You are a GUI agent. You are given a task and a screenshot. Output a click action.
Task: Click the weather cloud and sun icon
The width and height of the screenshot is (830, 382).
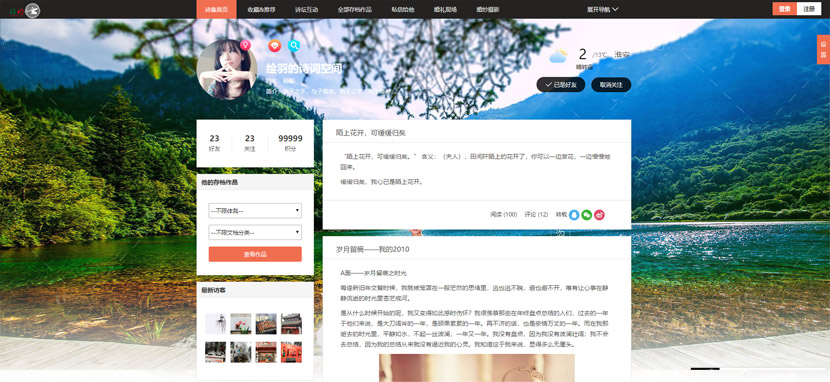558,56
